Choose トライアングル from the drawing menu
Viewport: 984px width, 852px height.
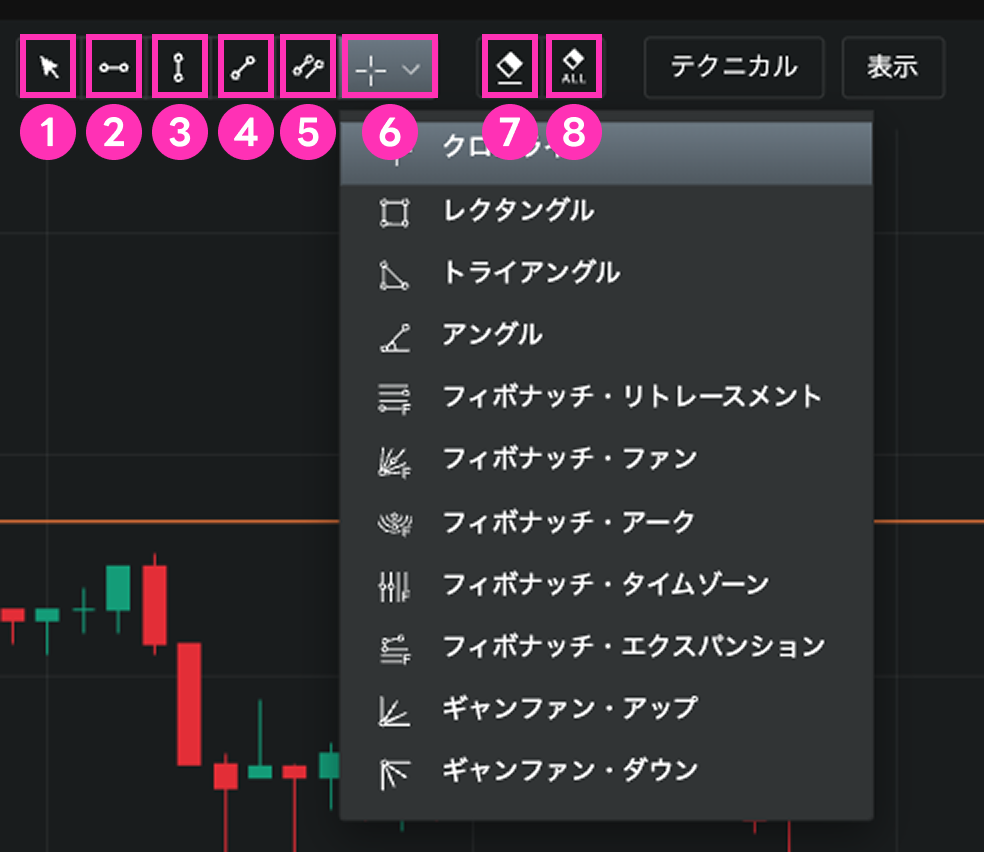530,273
